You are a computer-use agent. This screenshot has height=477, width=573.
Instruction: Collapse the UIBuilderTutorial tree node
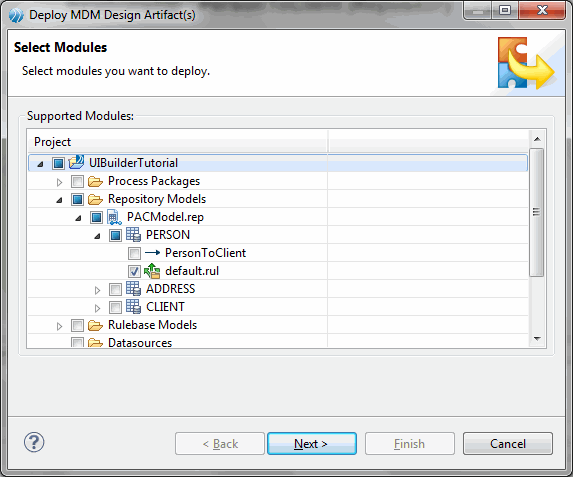click(40, 164)
